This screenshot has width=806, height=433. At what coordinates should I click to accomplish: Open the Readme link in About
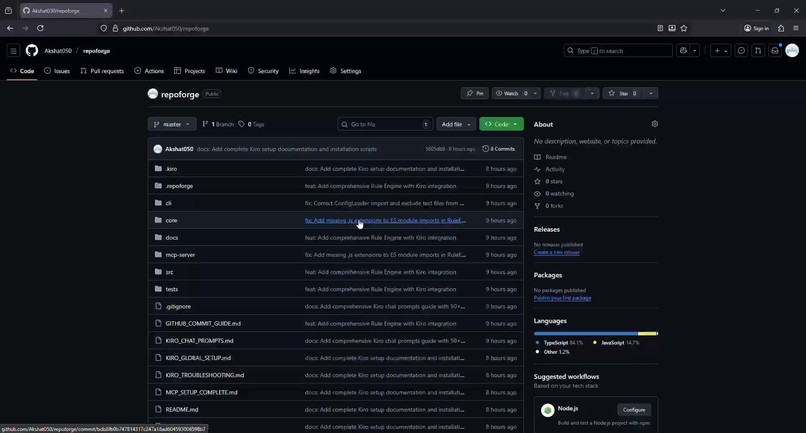pos(551,157)
